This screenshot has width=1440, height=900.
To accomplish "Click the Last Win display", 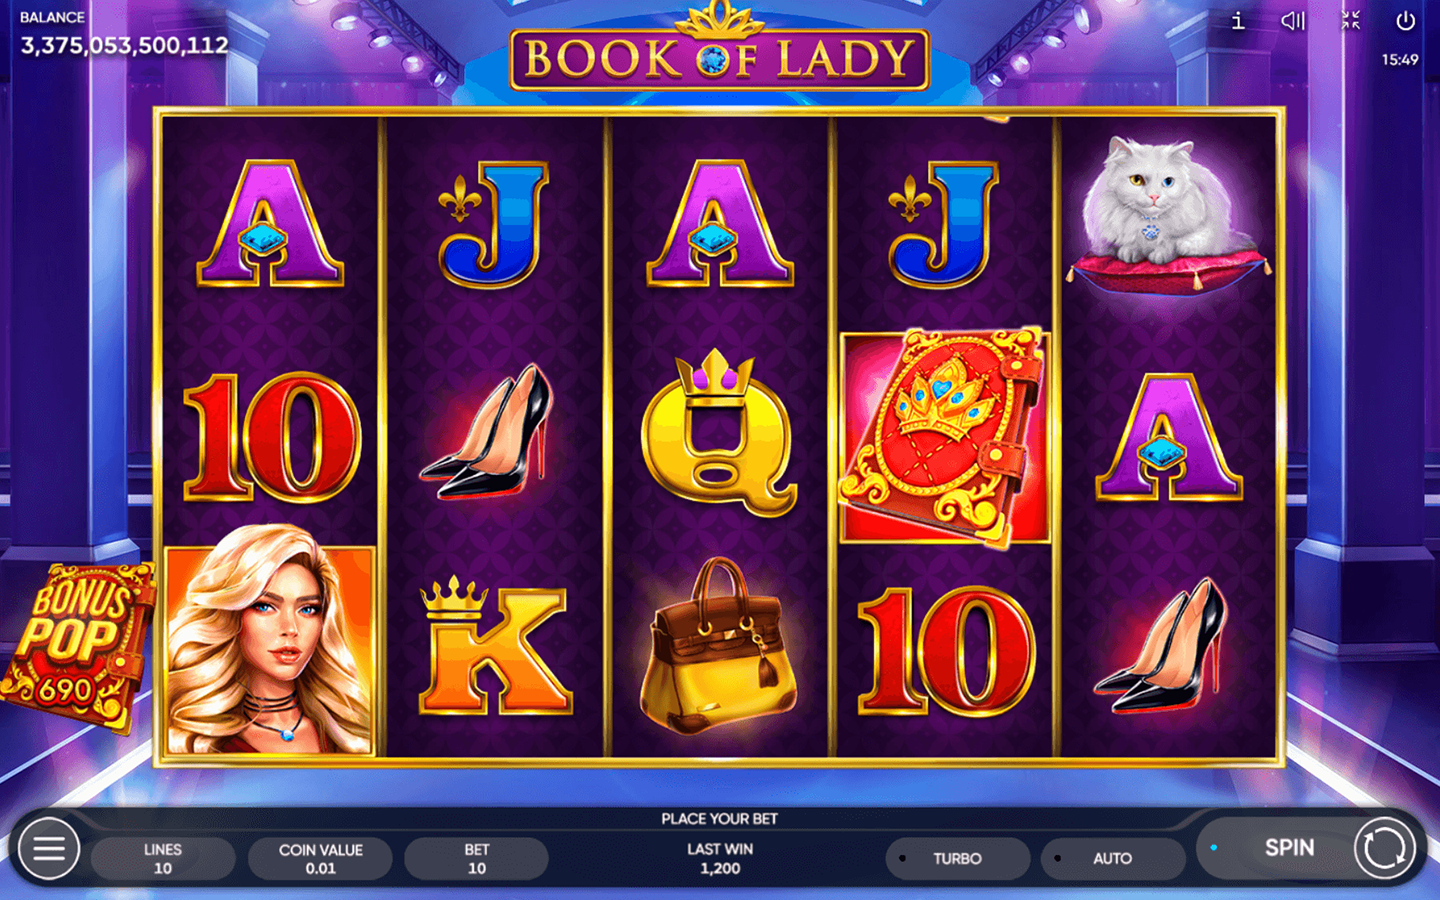I will pos(720,858).
